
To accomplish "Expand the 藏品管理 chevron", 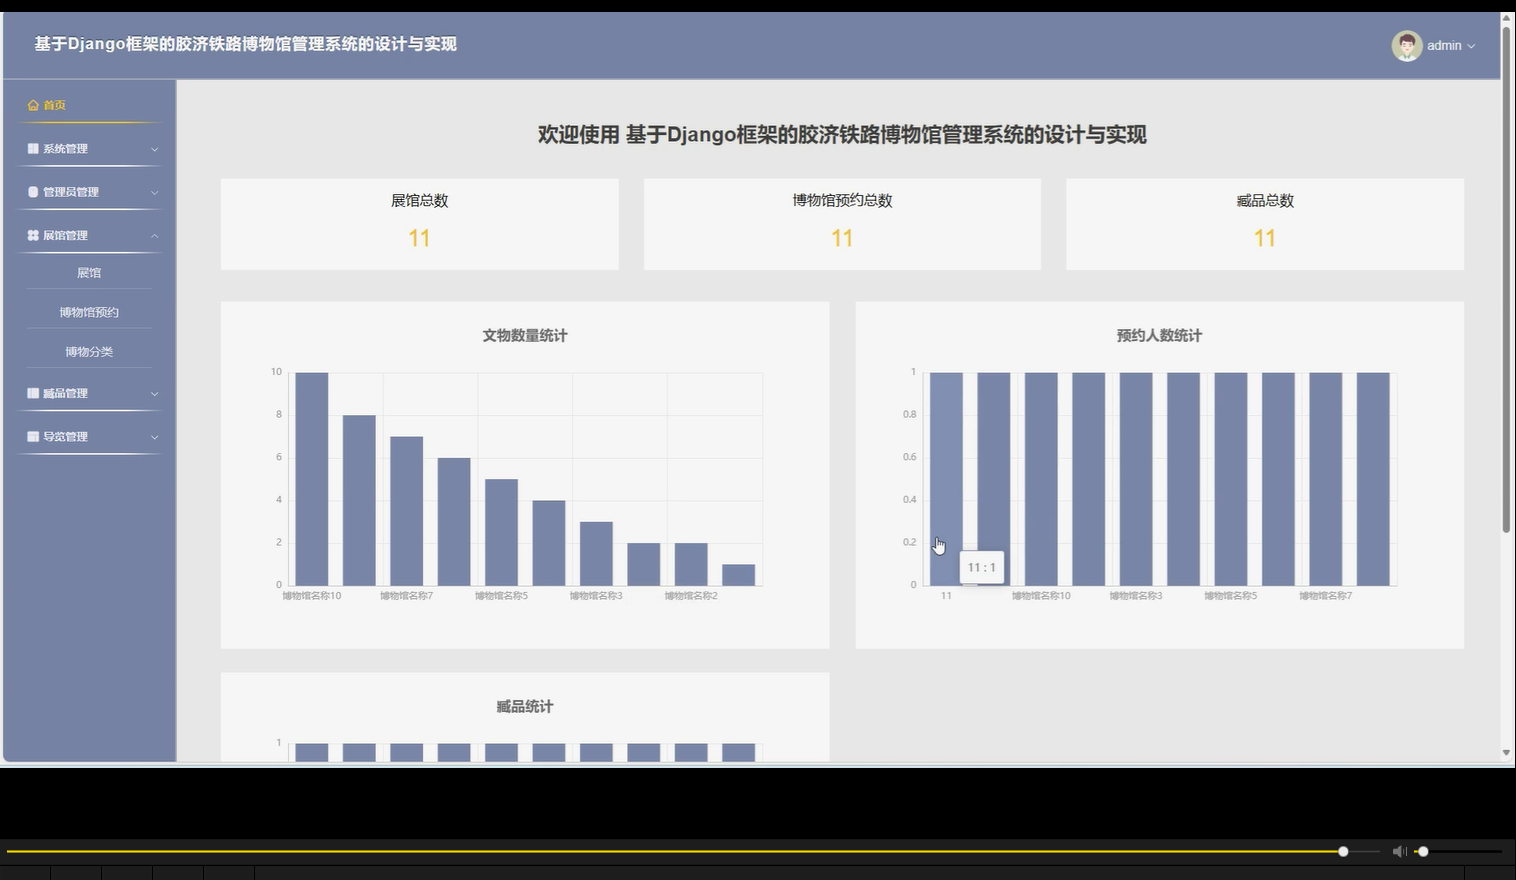I will point(154,394).
